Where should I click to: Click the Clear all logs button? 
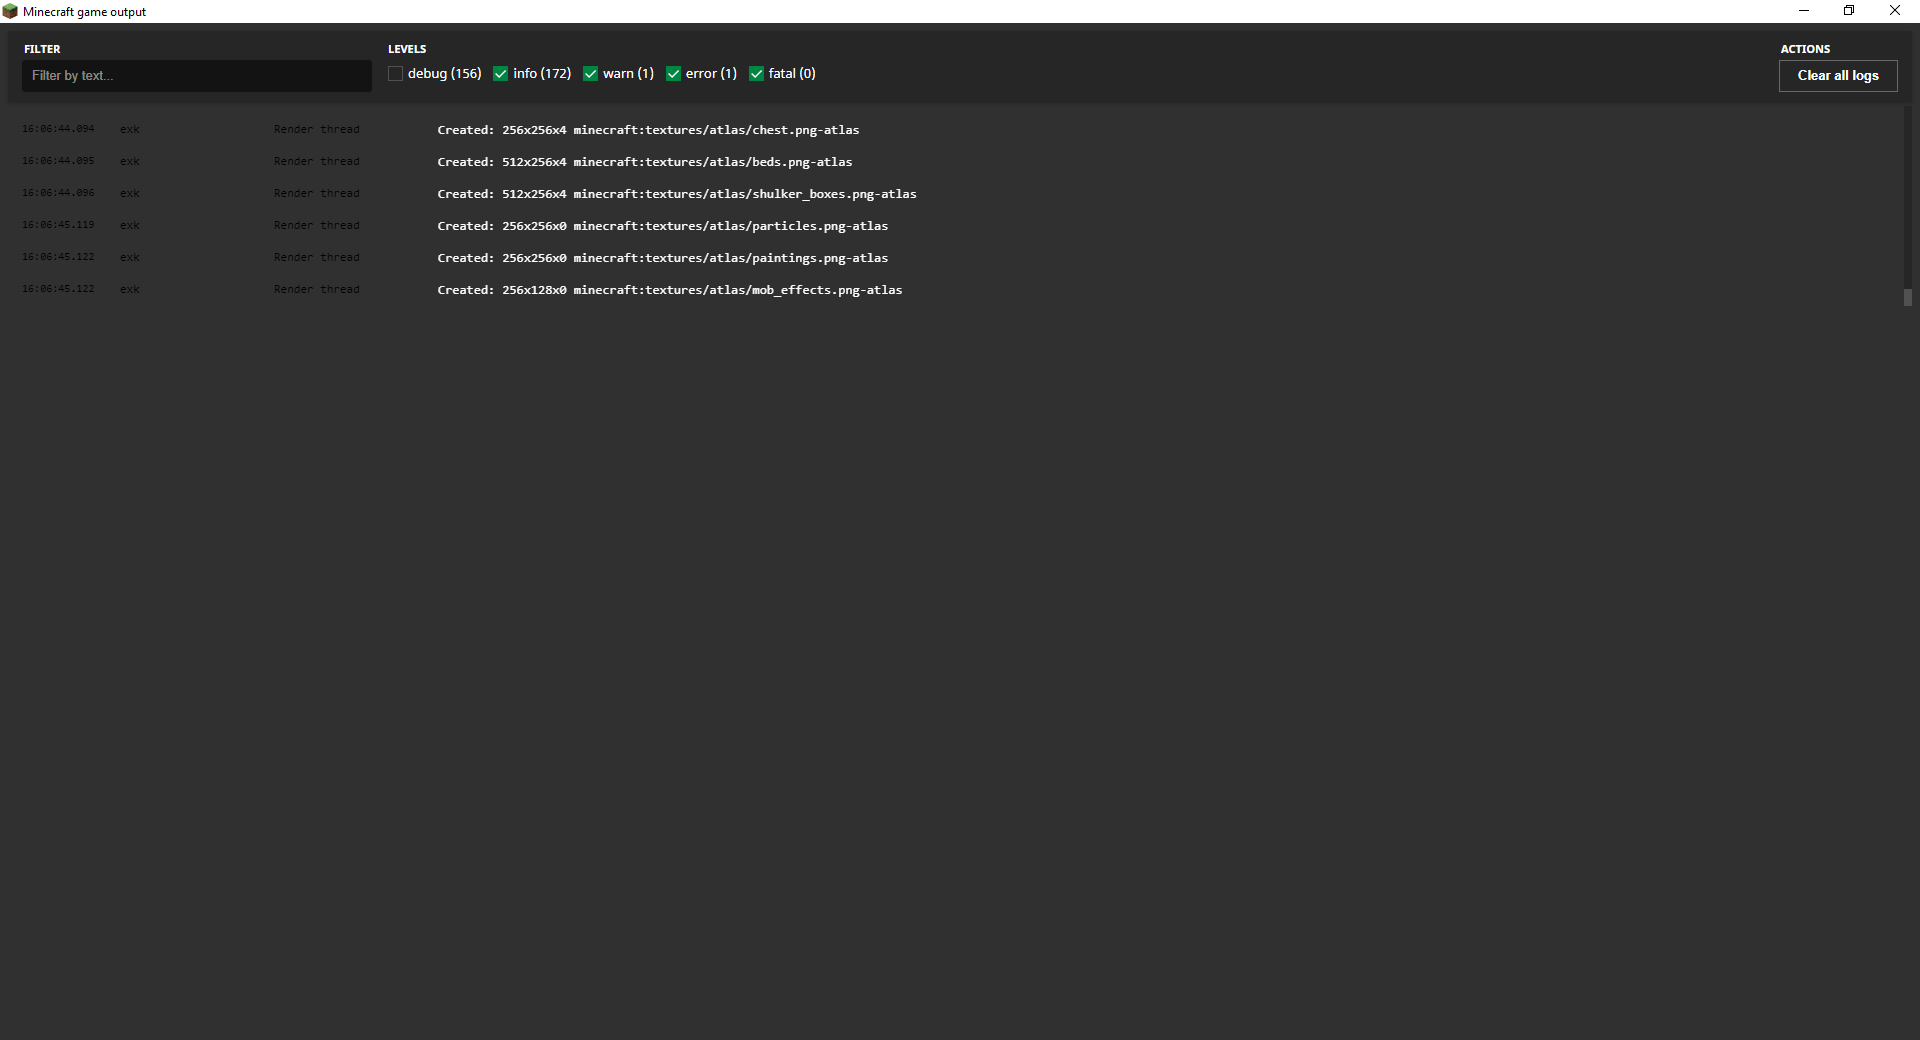click(1838, 76)
